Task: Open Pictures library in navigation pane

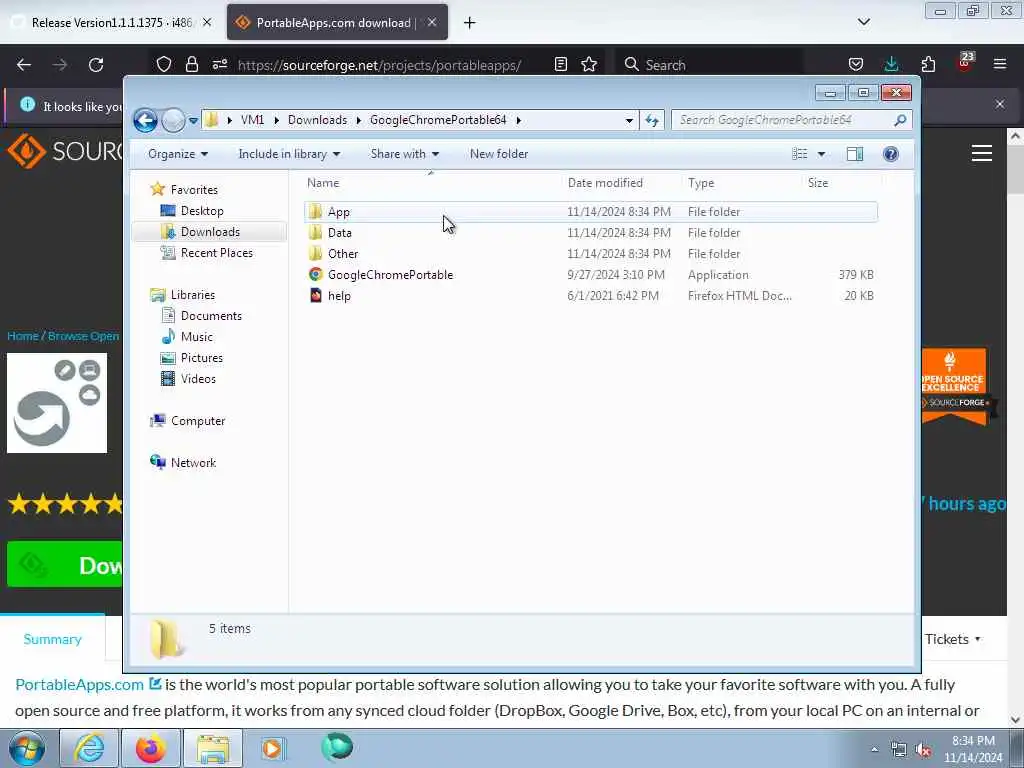Action: [x=202, y=358]
